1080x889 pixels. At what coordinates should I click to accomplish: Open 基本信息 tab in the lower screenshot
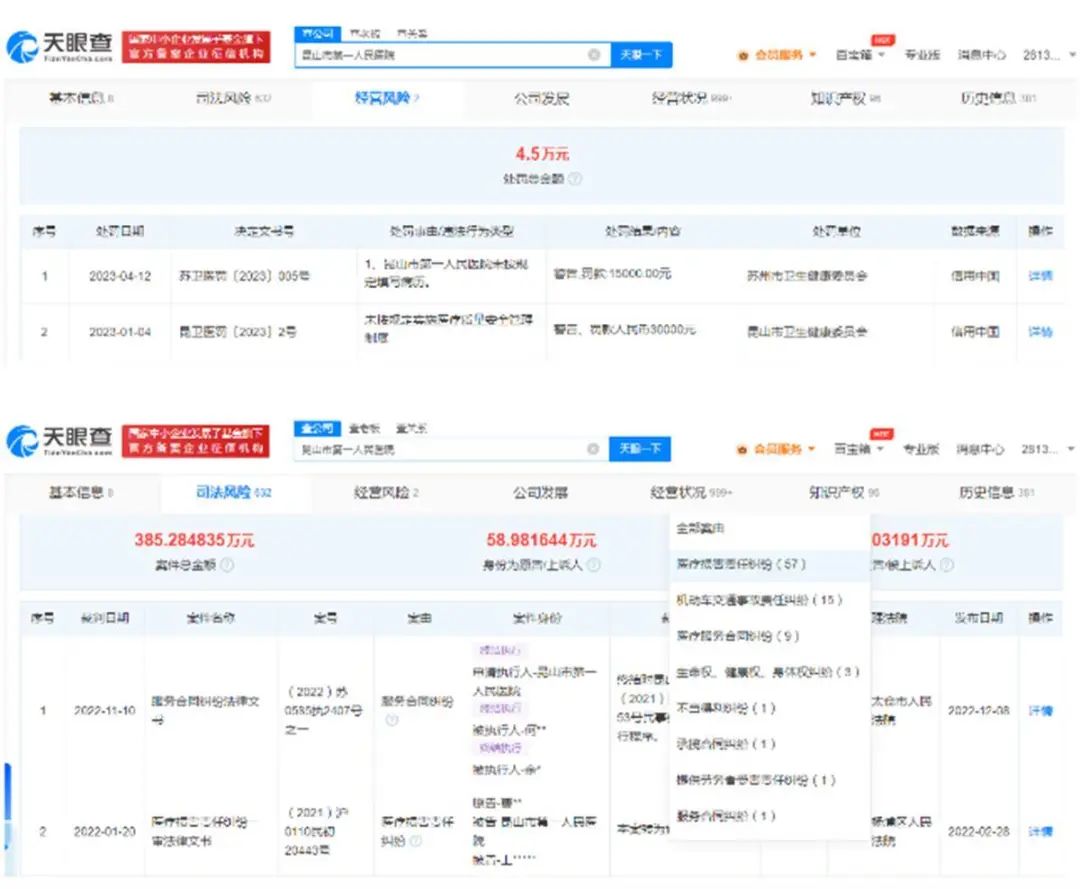80,492
